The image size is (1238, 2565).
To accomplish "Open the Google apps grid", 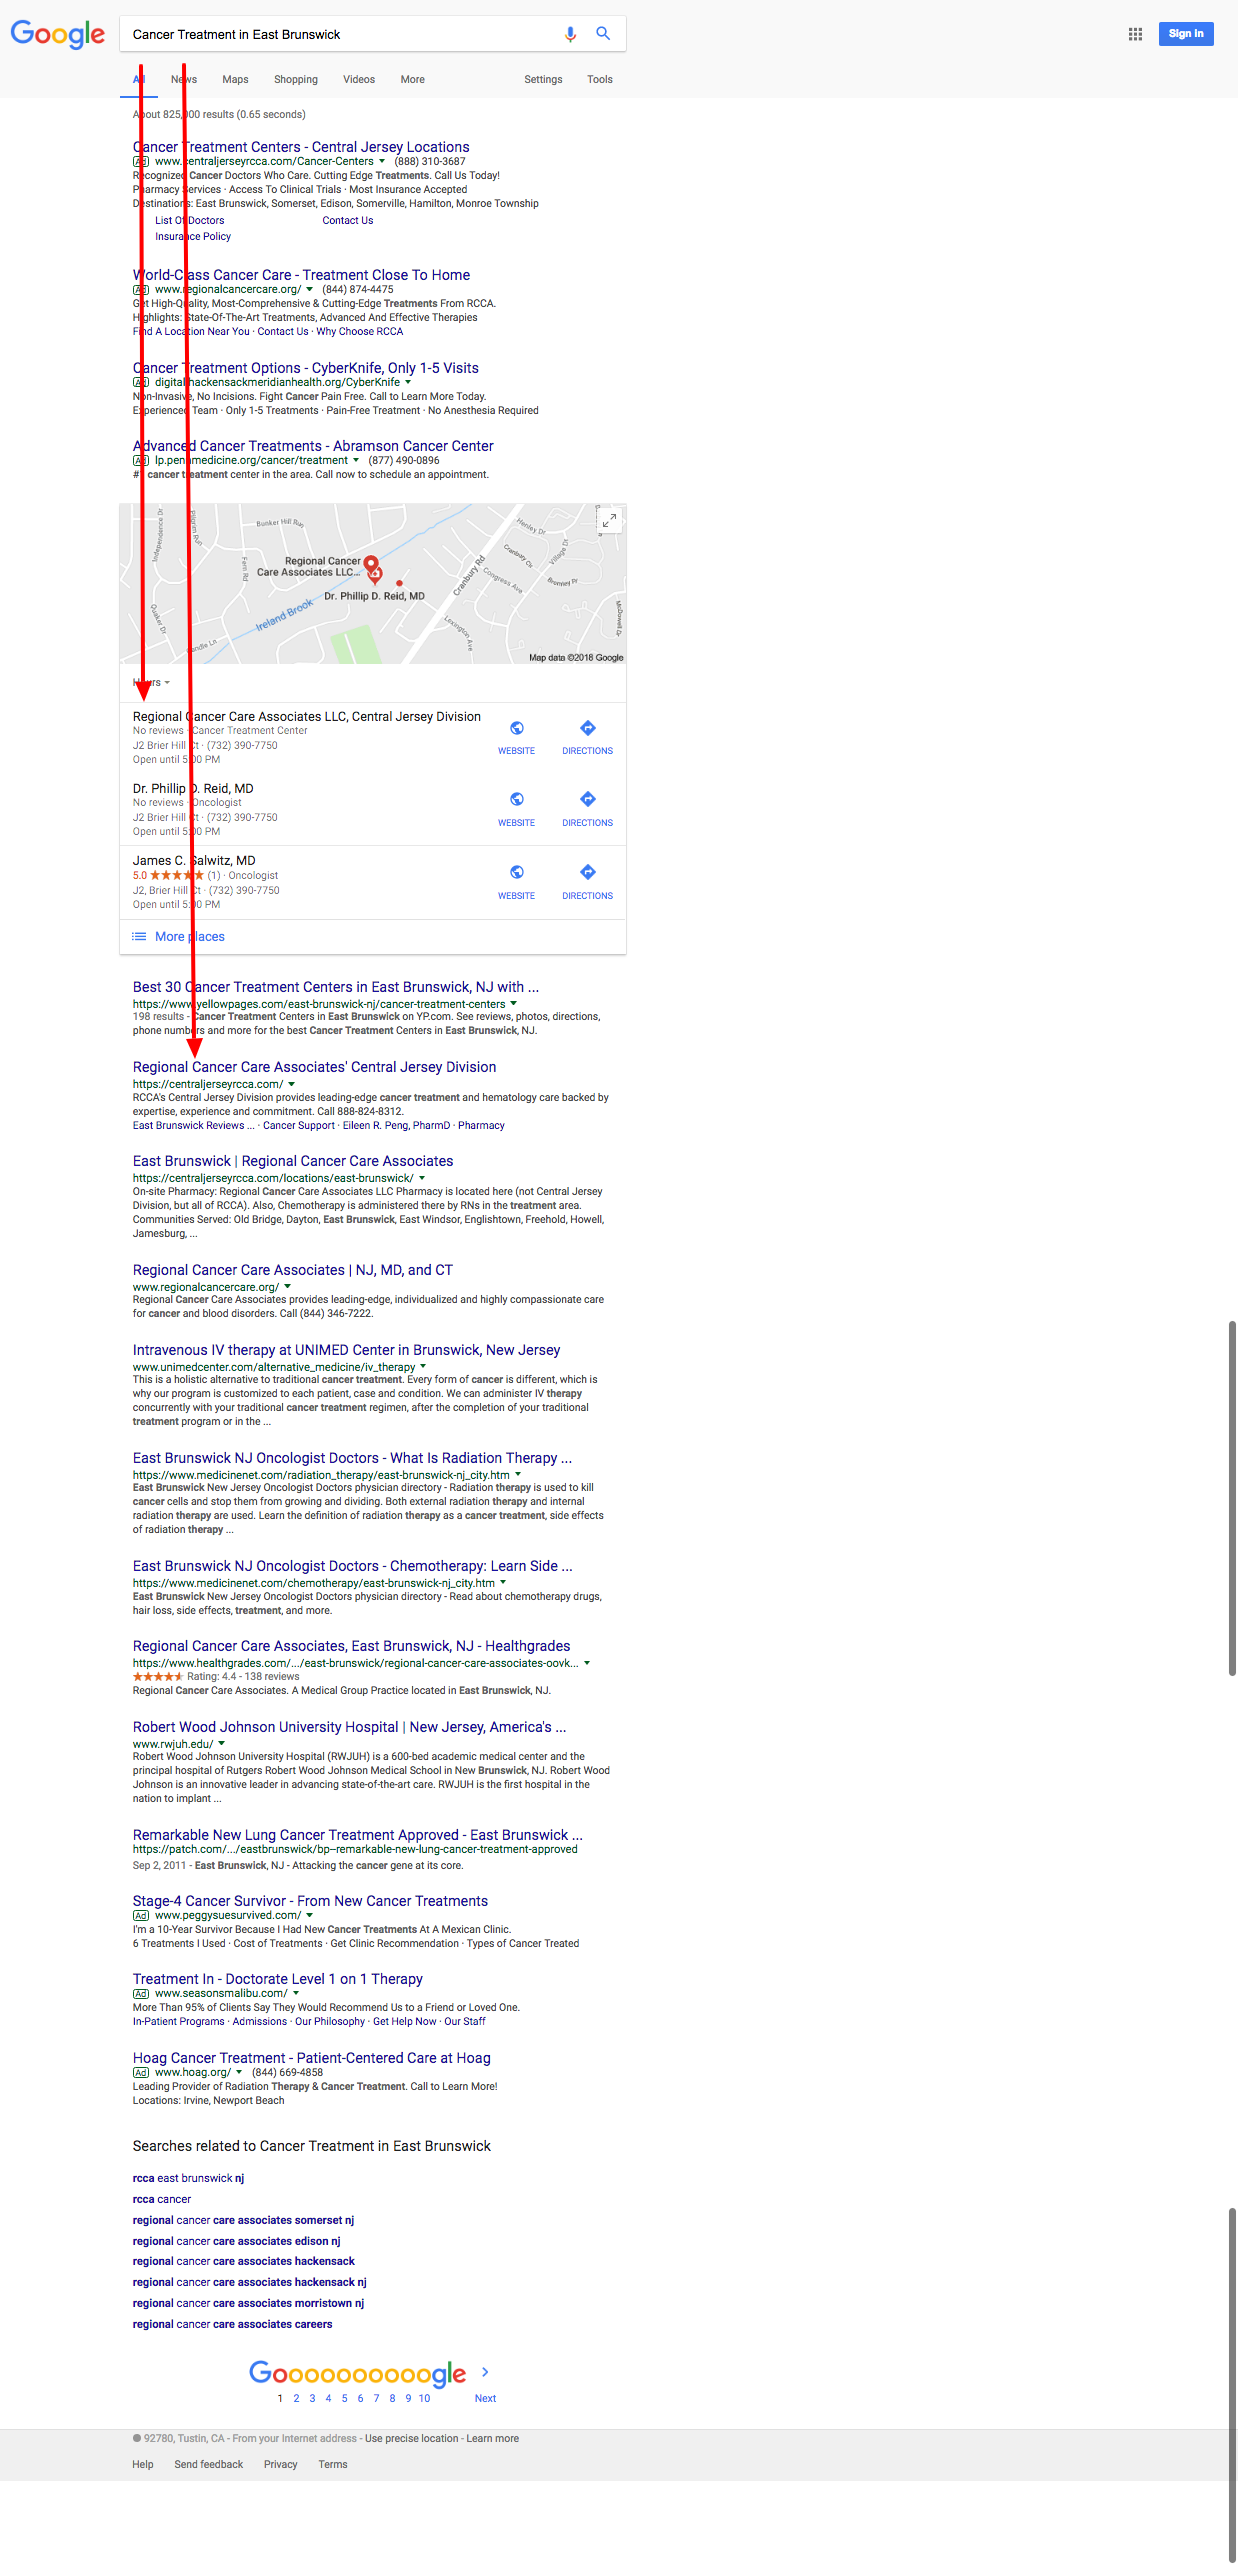I will [x=1135, y=34].
